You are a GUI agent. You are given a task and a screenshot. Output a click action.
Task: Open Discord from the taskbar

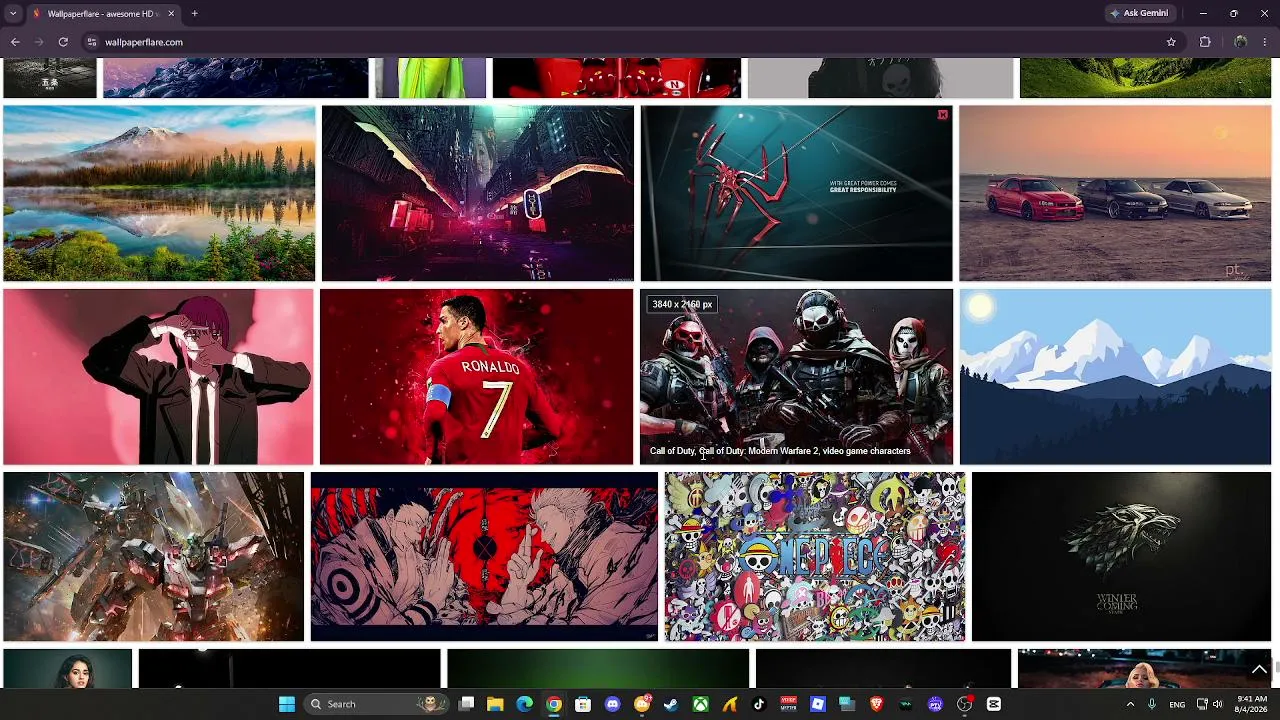pos(612,704)
